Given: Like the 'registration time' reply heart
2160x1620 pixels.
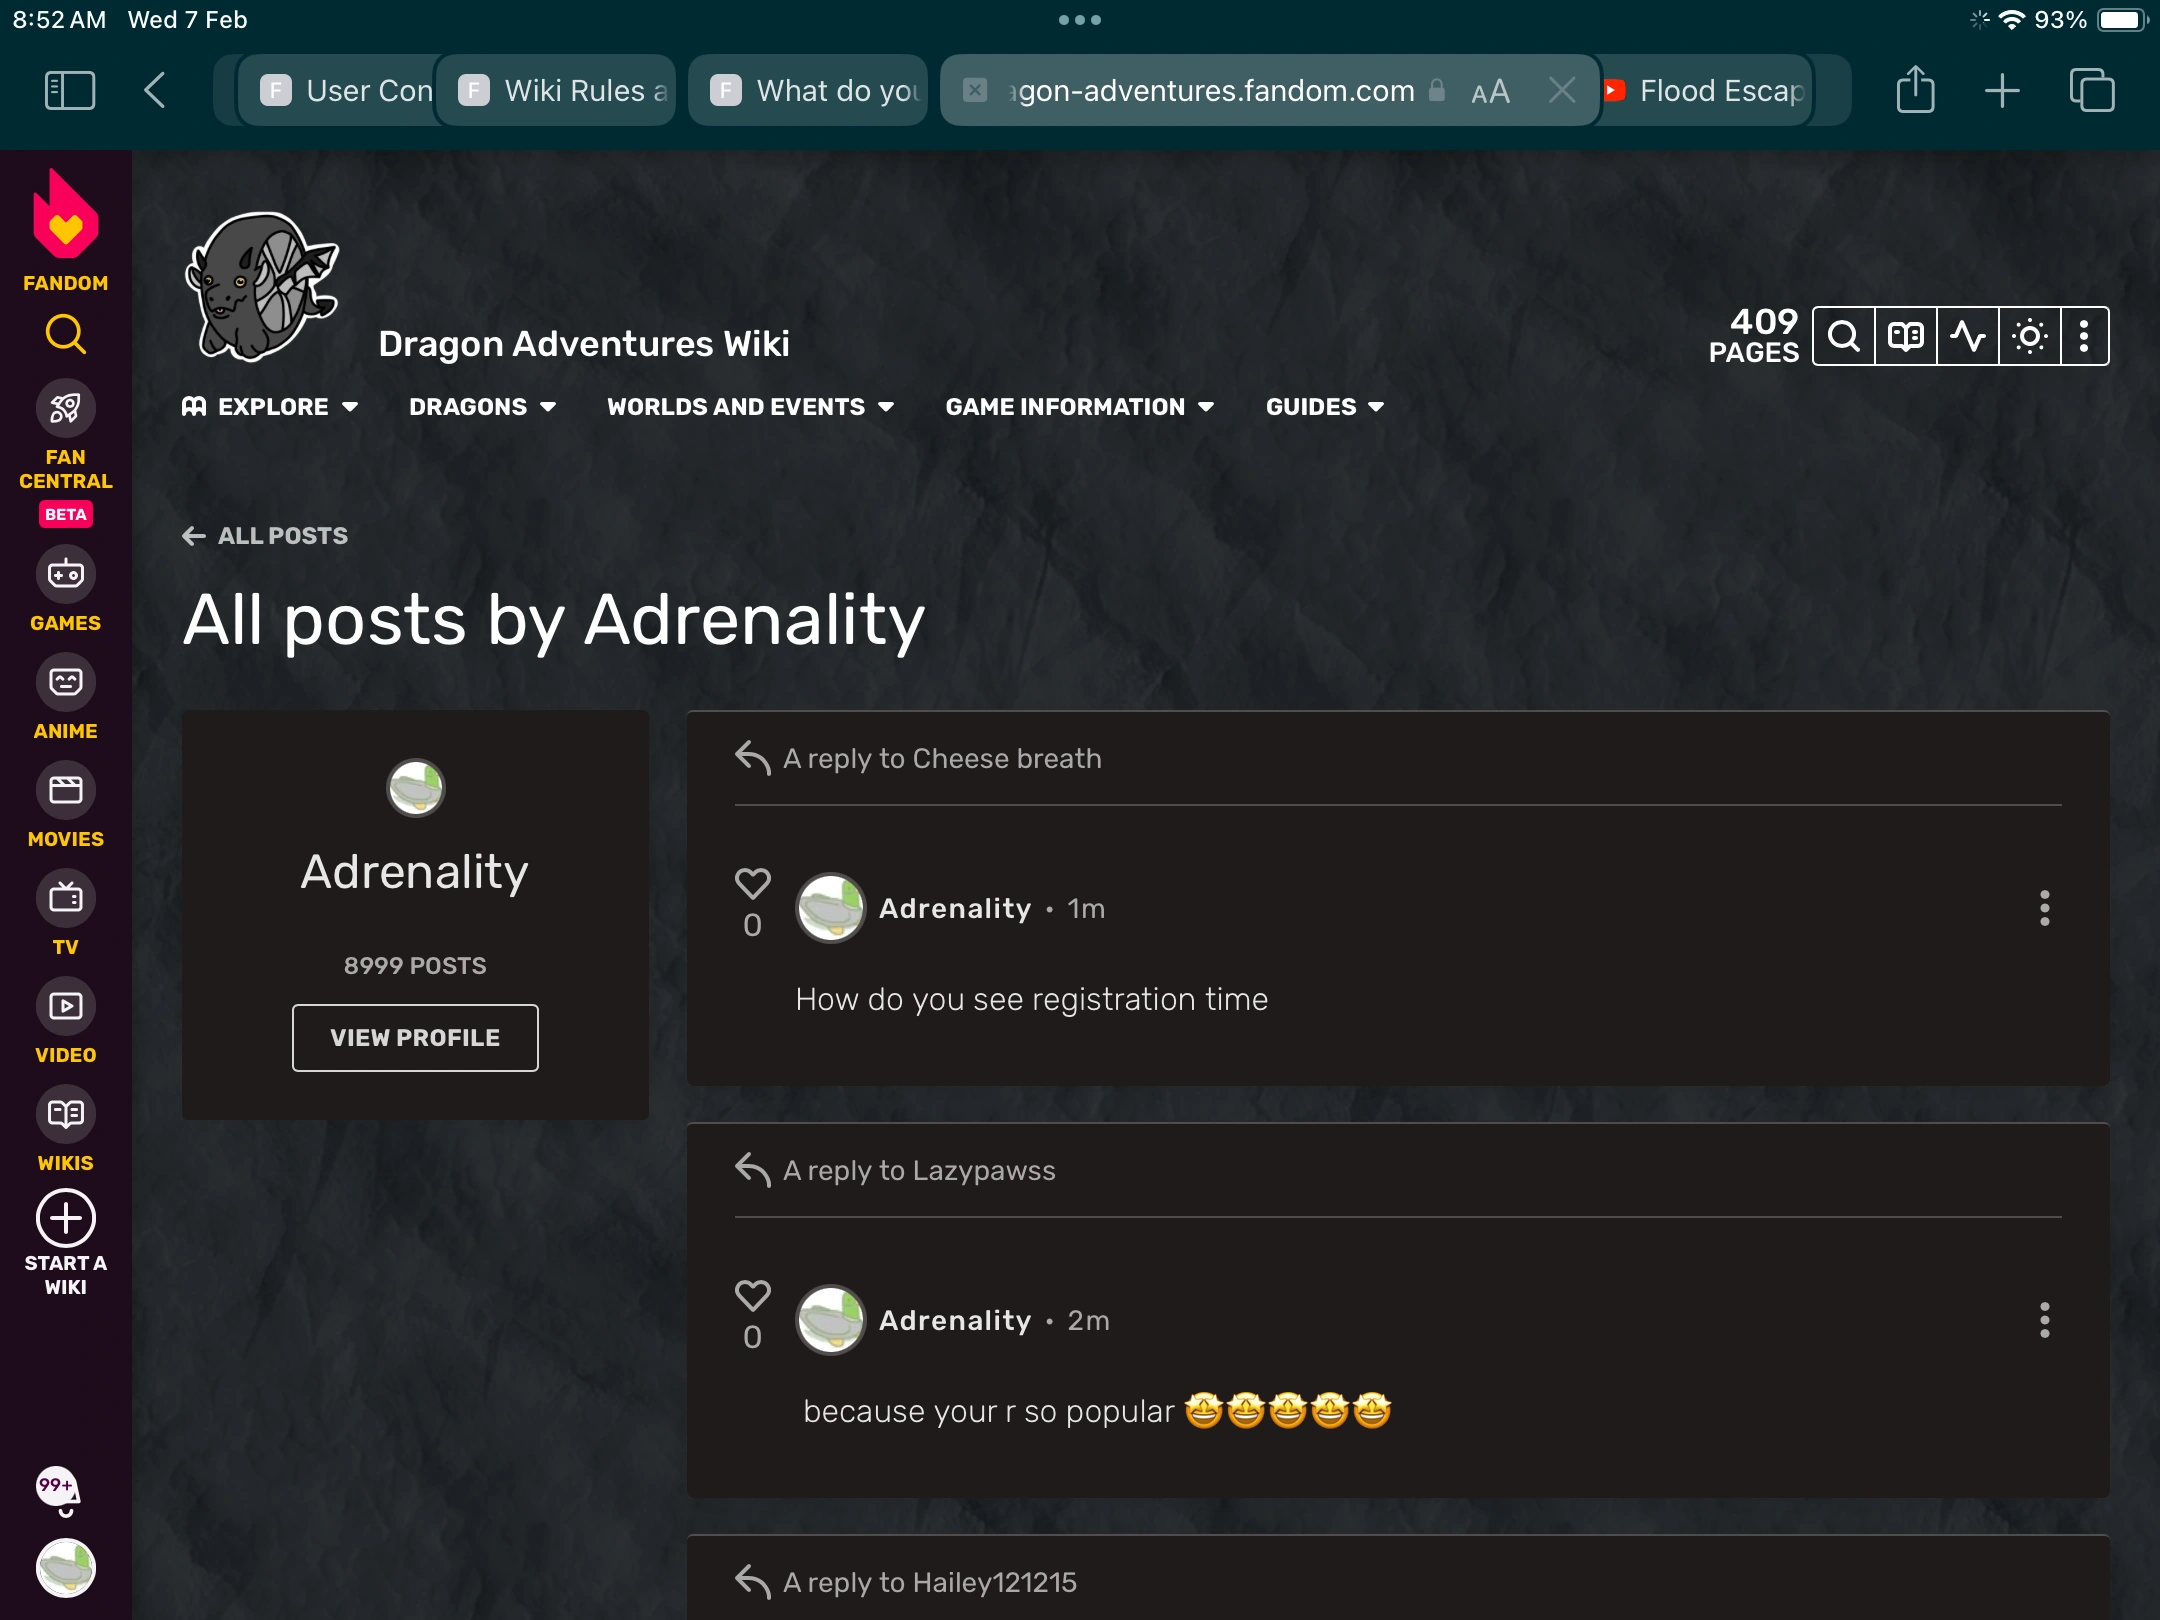Looking at the screenshot, I should pyautogui.click(x=752, y=883).
